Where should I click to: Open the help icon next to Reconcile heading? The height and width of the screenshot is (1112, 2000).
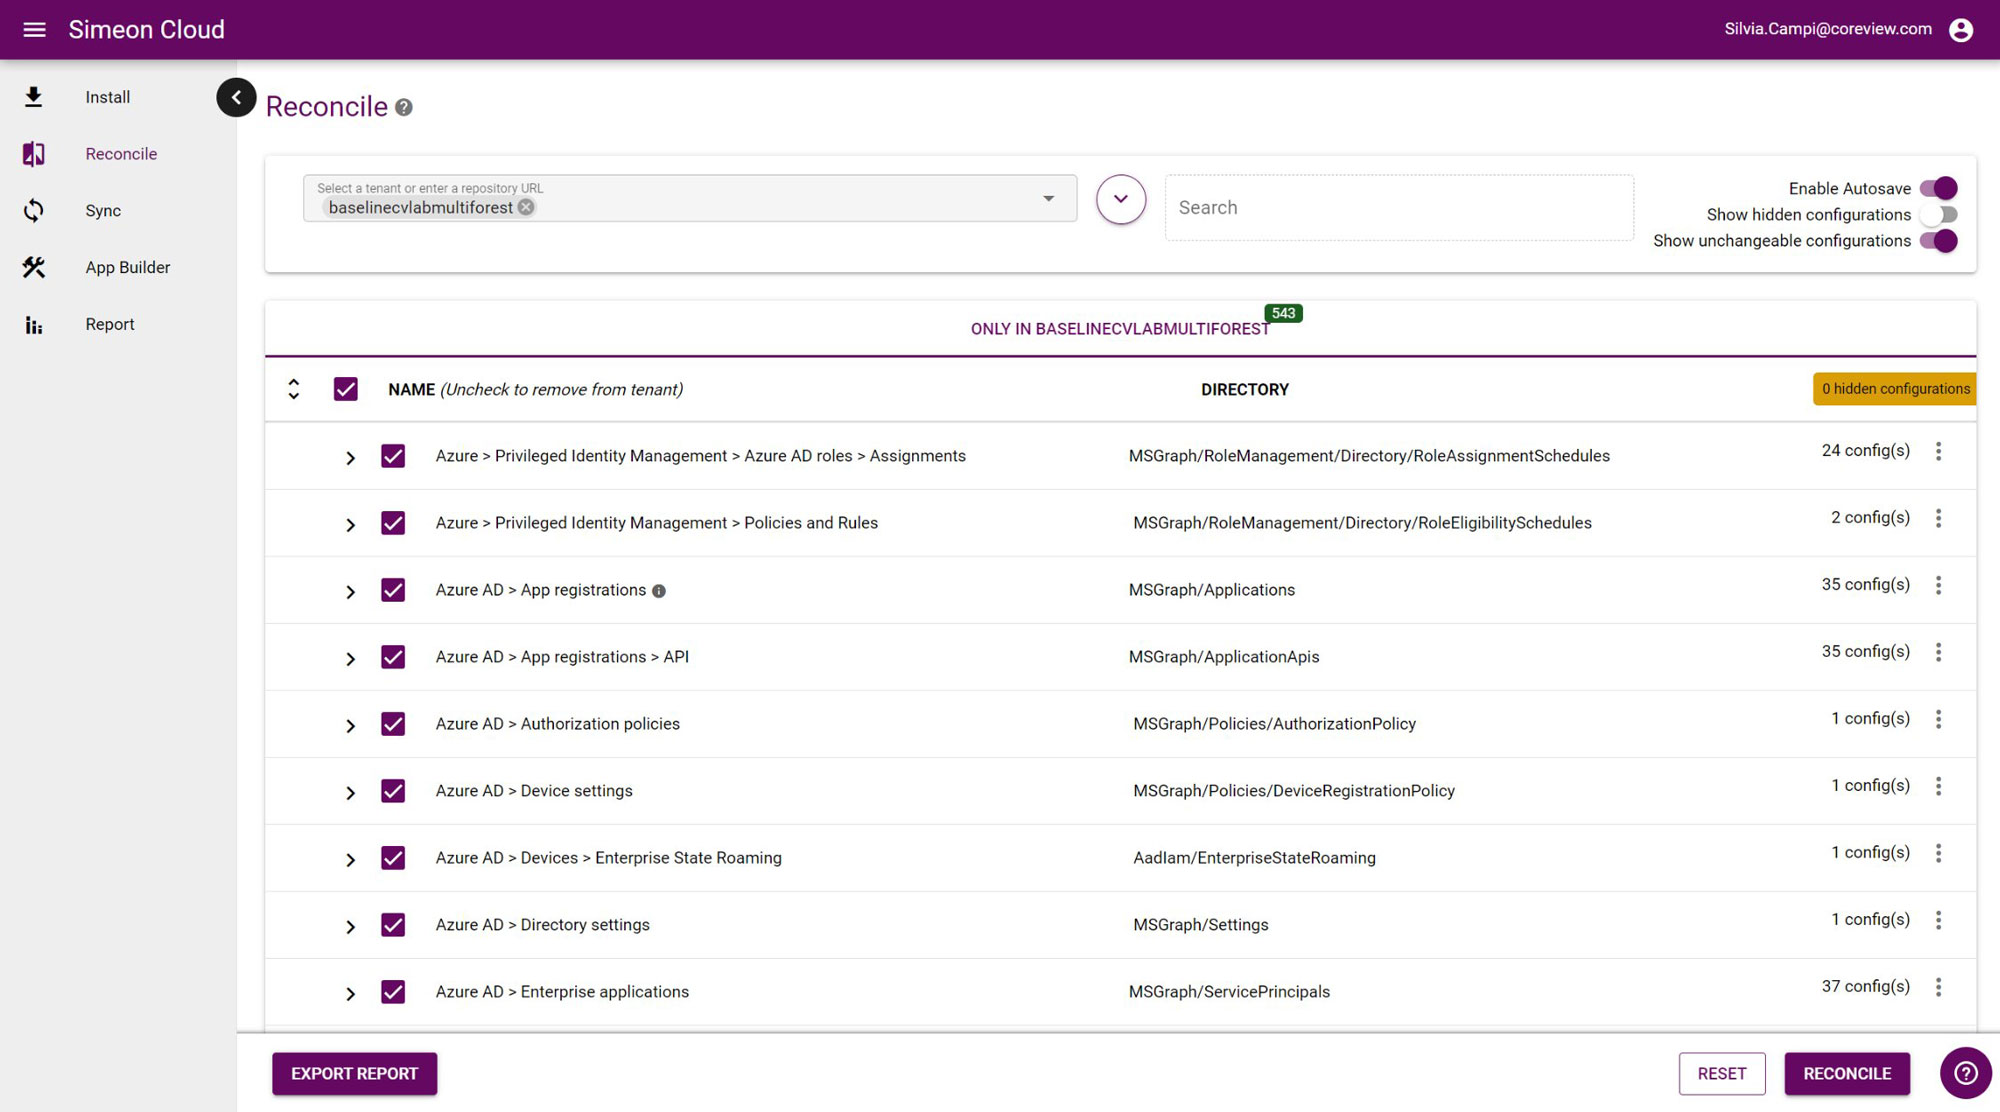click(x=404, y=107)
